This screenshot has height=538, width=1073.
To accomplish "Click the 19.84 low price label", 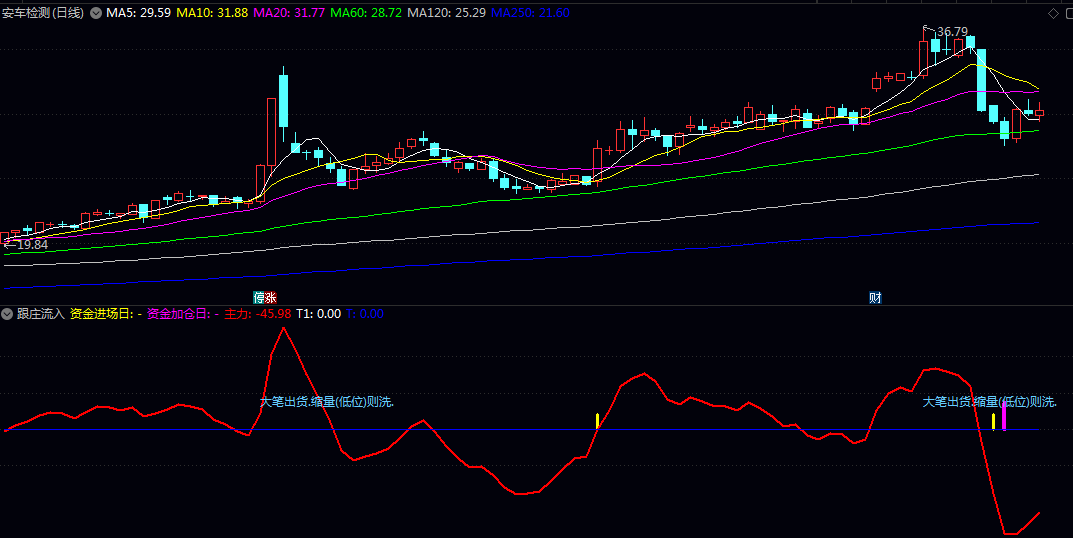I will (30, 244).
